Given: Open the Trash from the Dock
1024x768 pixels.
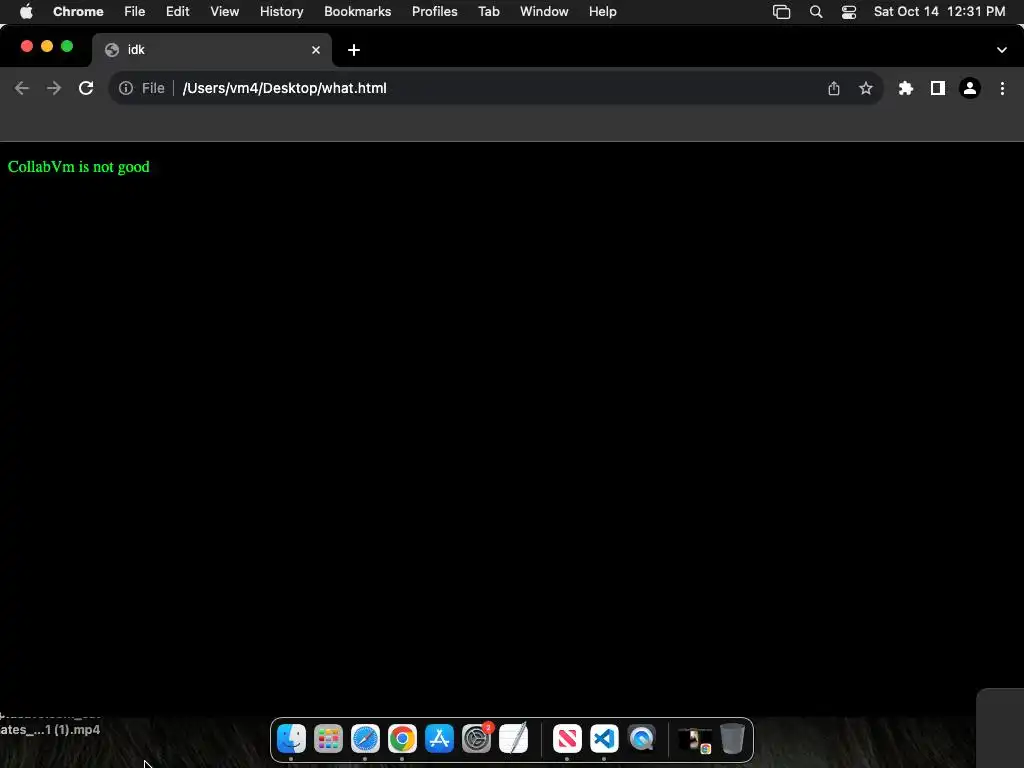Looking at the screenshot, I should click(732, 739).
